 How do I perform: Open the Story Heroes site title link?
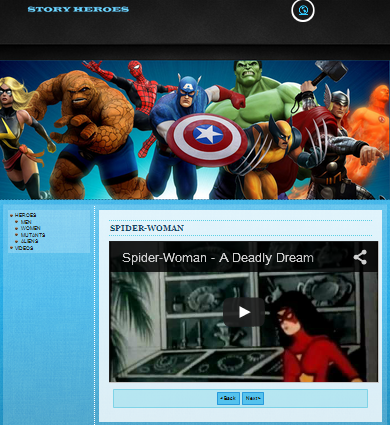click(x=78, y=9)
